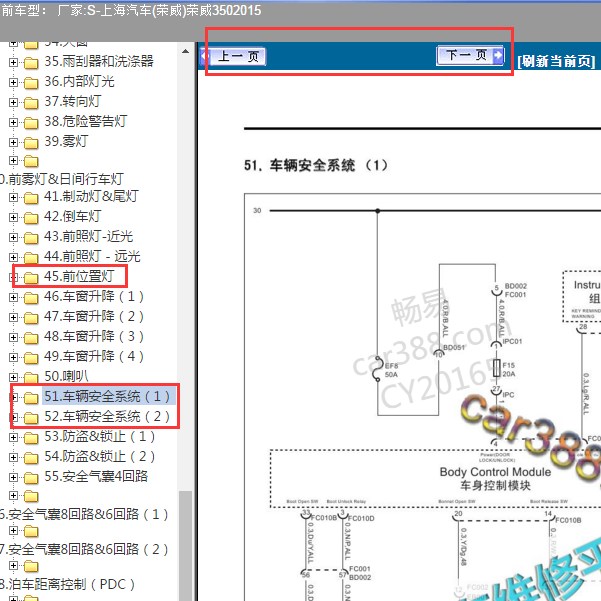Select 安全气囊8回路&6回路（1）entry
The height and width of the screenshot is (601, 601).
tap(84, 514)
